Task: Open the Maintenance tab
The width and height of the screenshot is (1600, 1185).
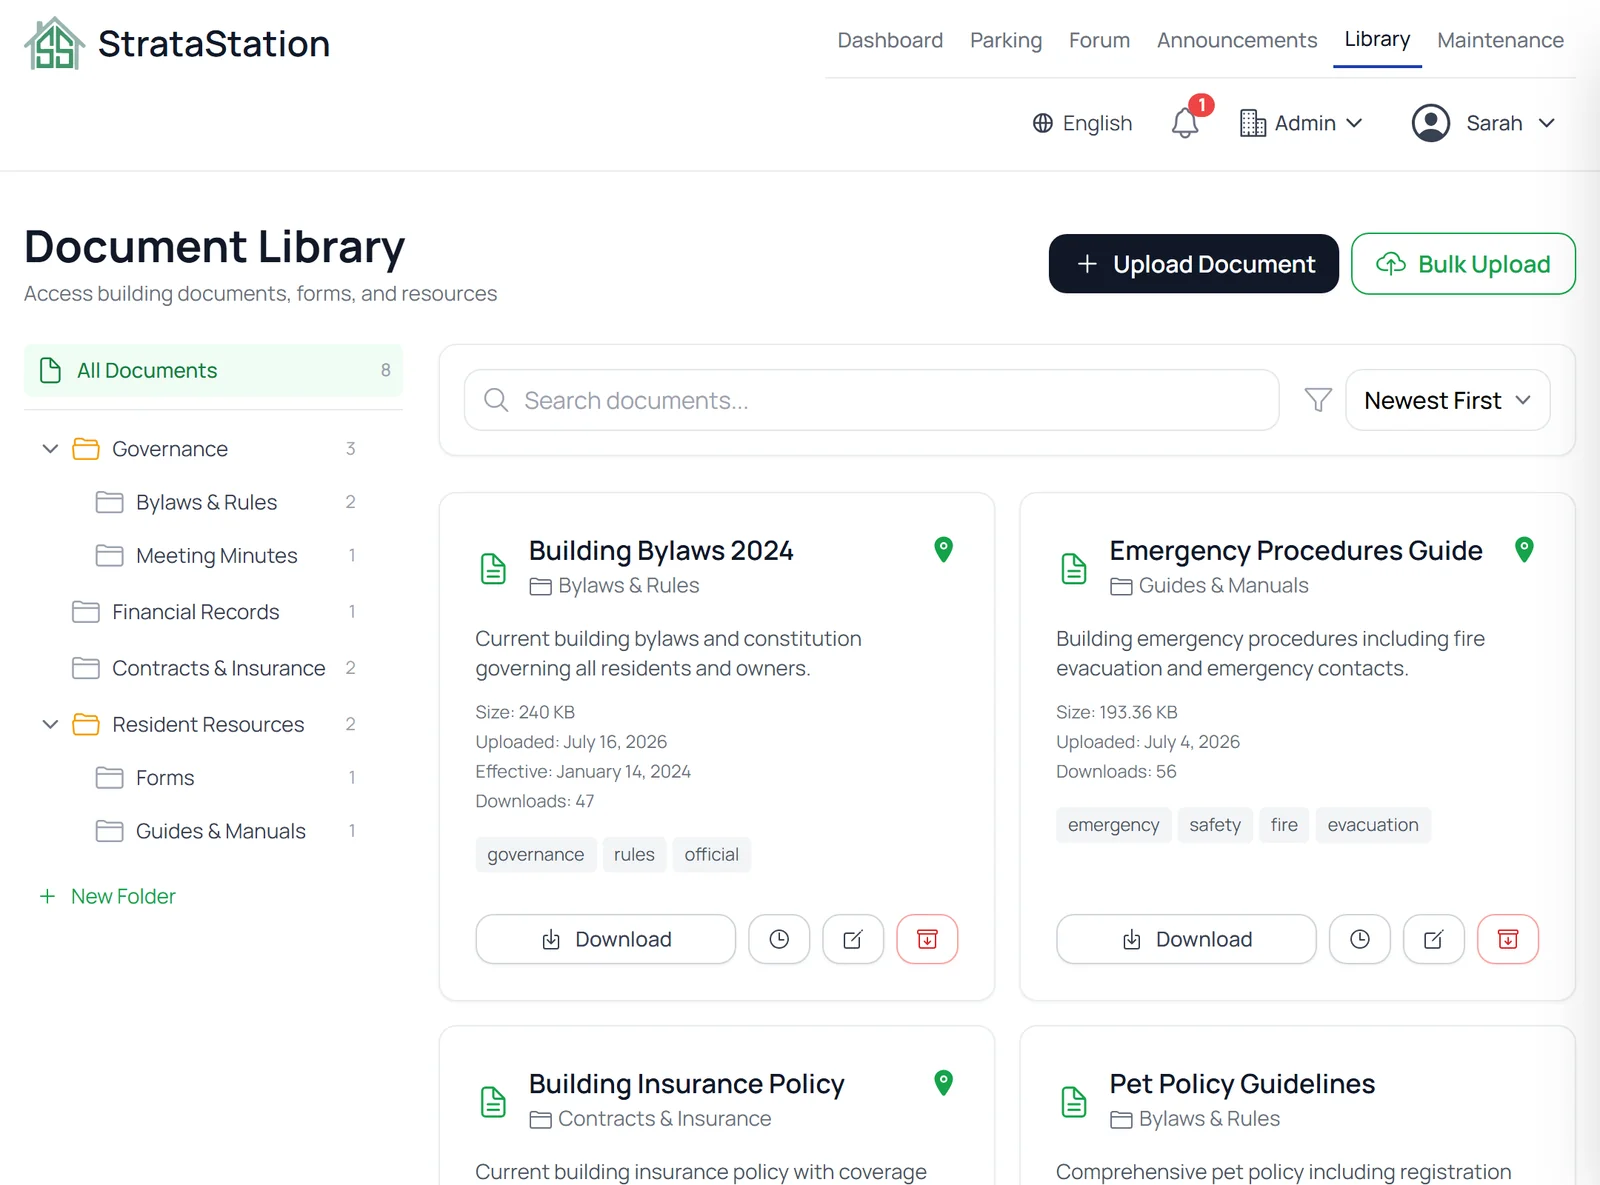Action: [1500, 40]
